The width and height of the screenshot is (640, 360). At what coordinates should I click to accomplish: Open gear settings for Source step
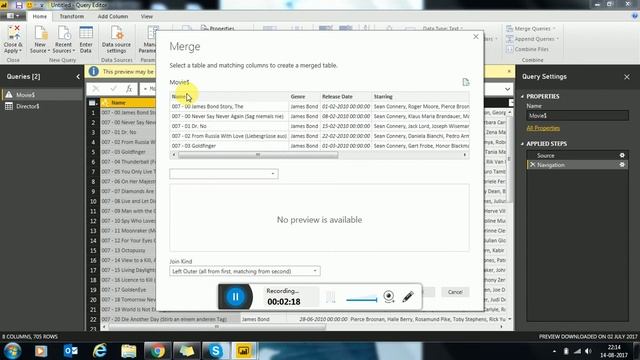click(622, 155)
